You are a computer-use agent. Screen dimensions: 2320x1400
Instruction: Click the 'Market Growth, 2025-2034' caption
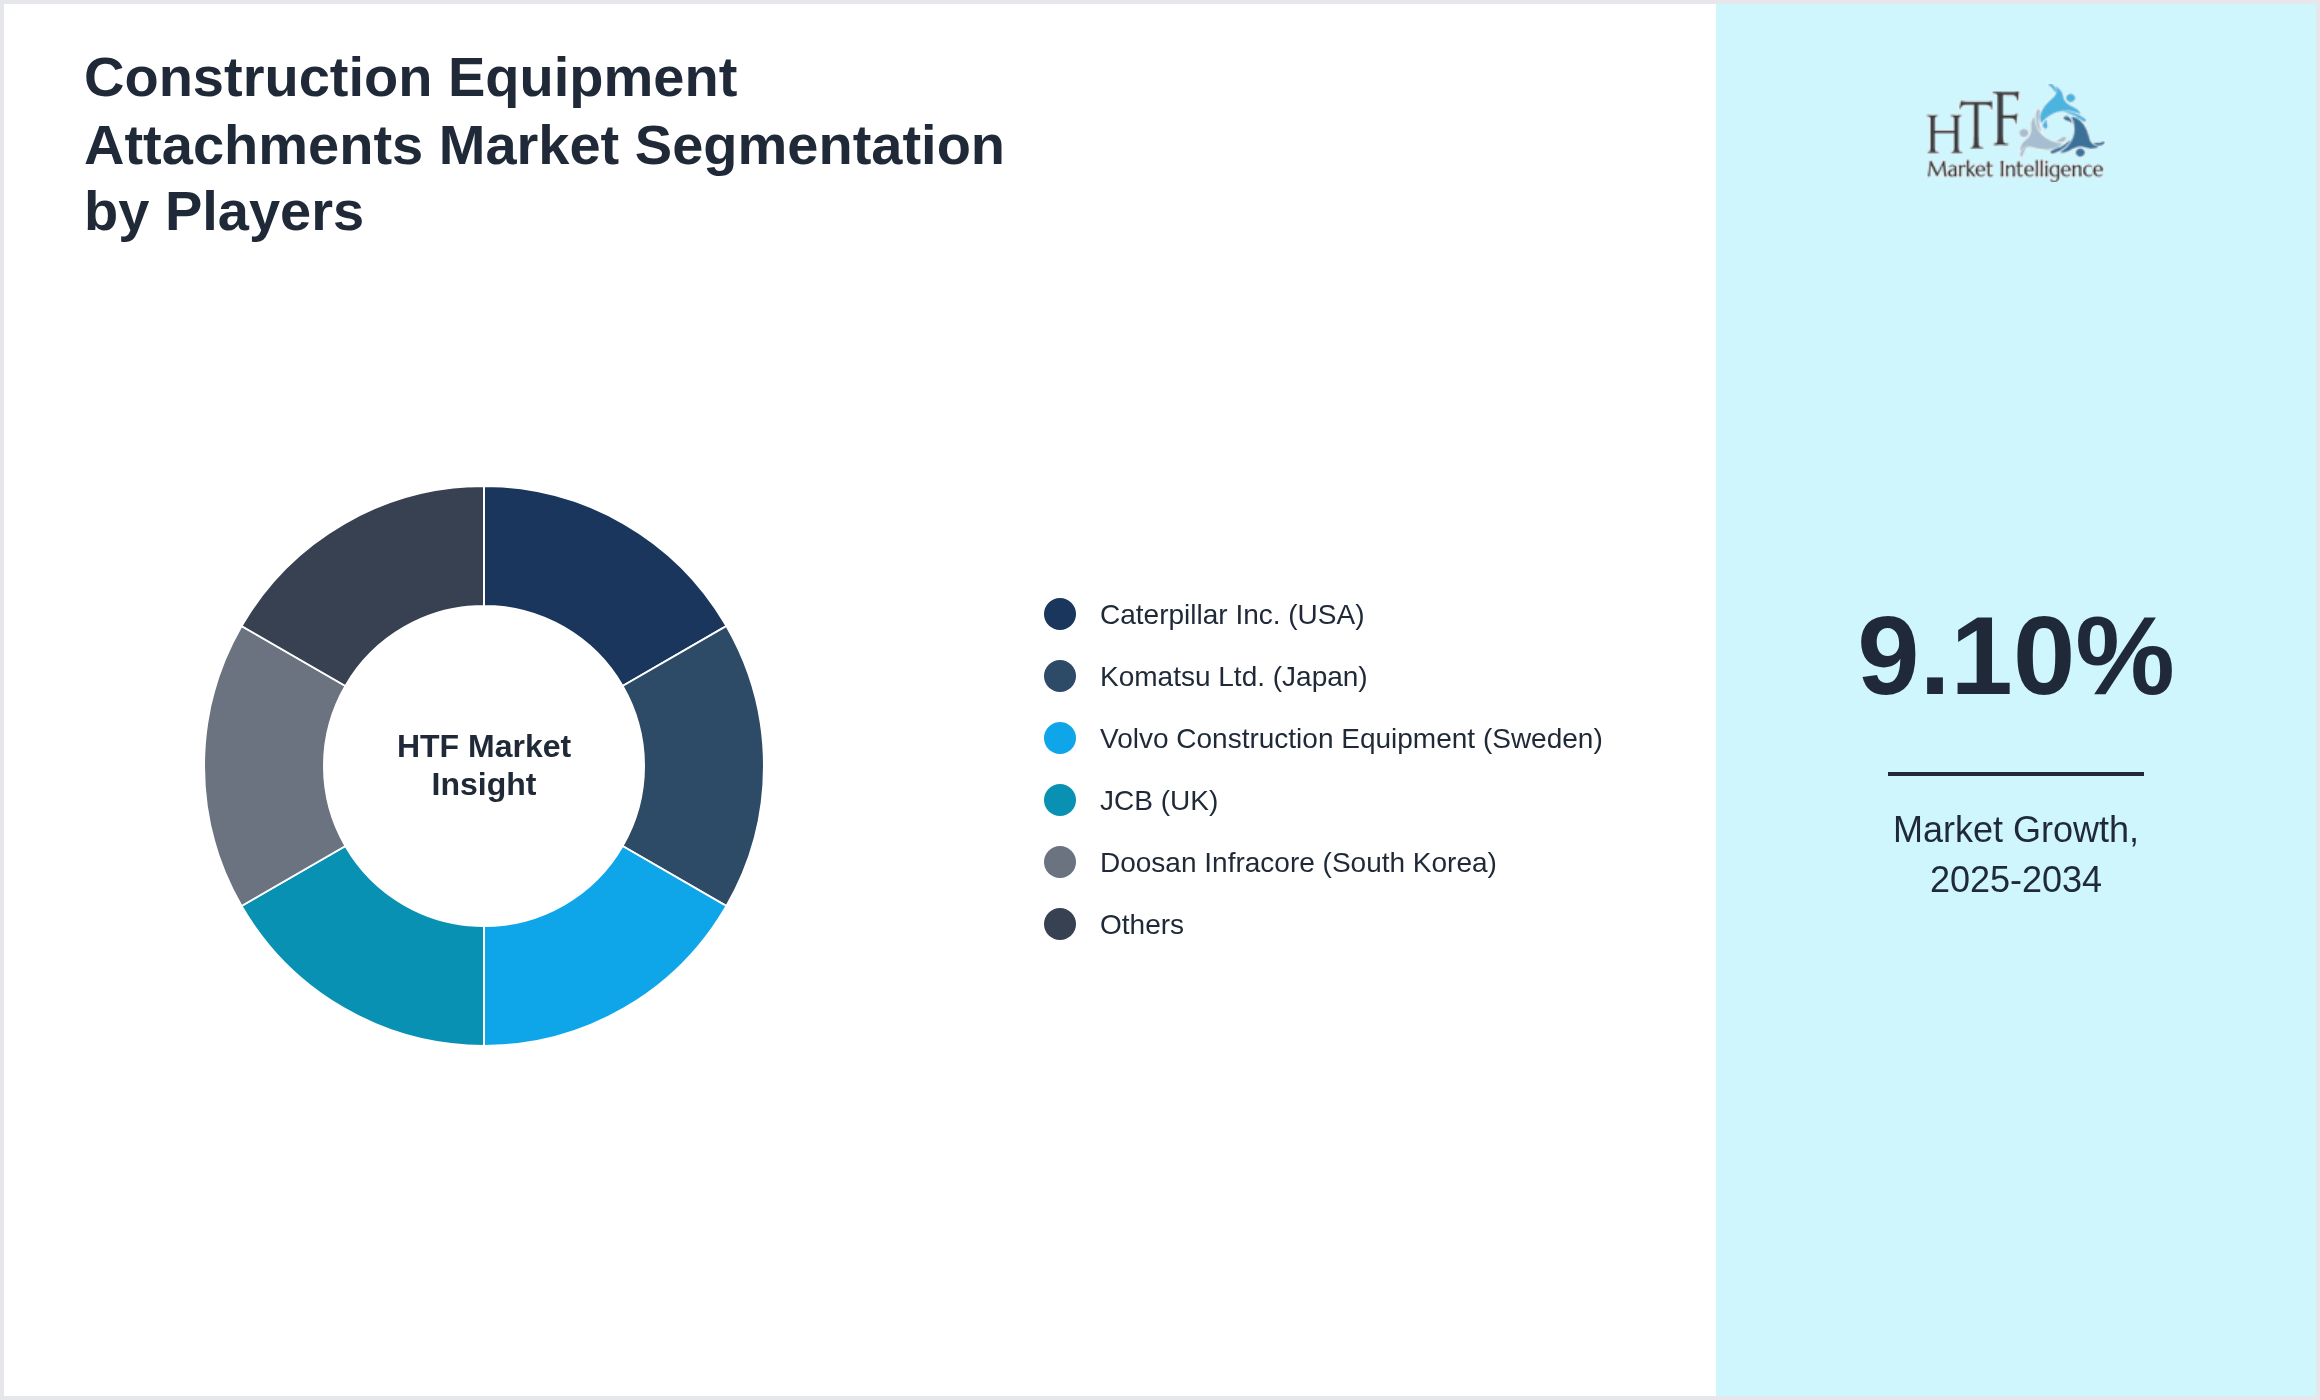[x=2015, y=854]
